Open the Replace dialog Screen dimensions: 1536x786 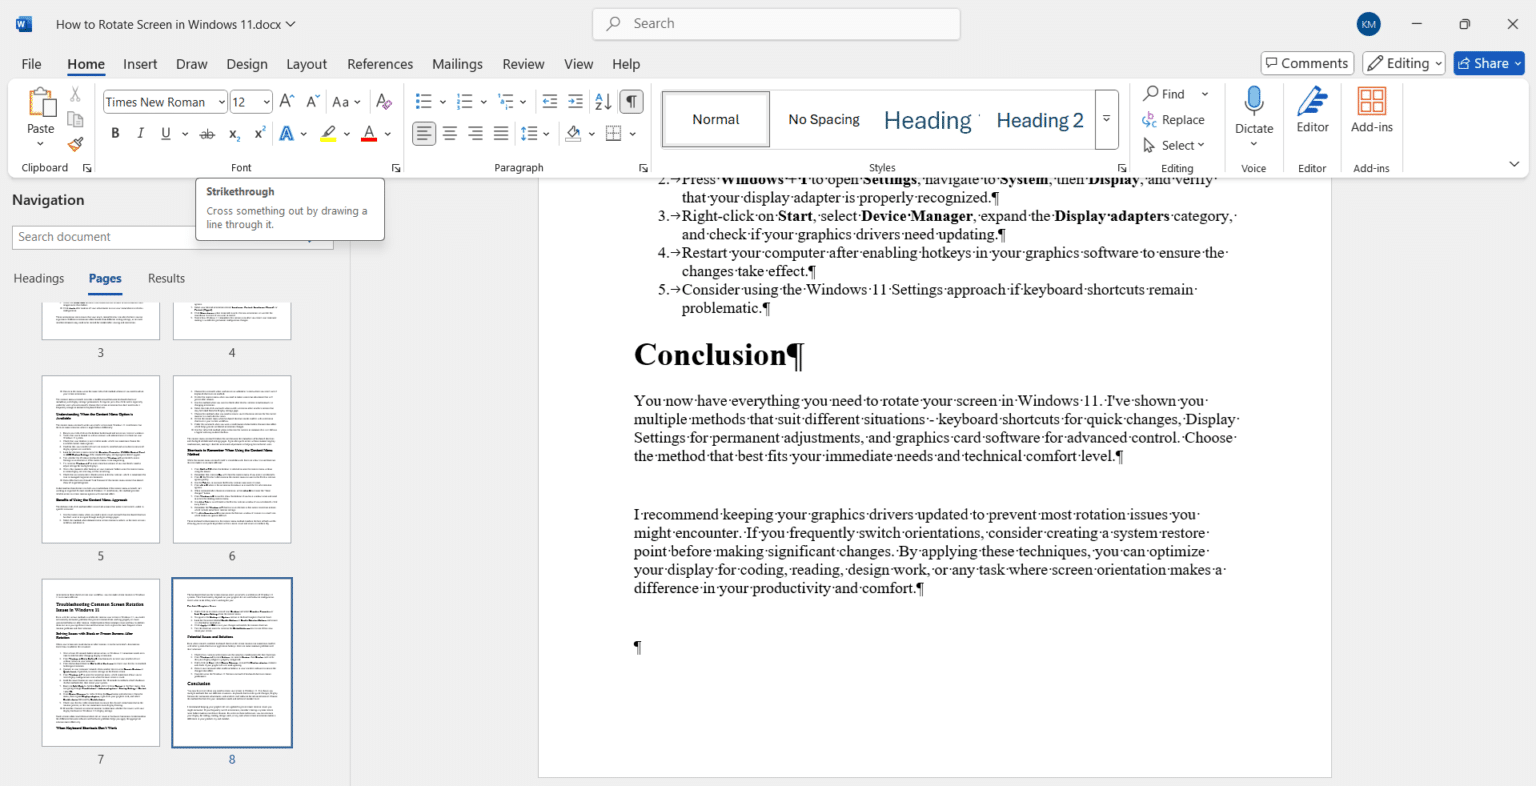(1183, 119)
